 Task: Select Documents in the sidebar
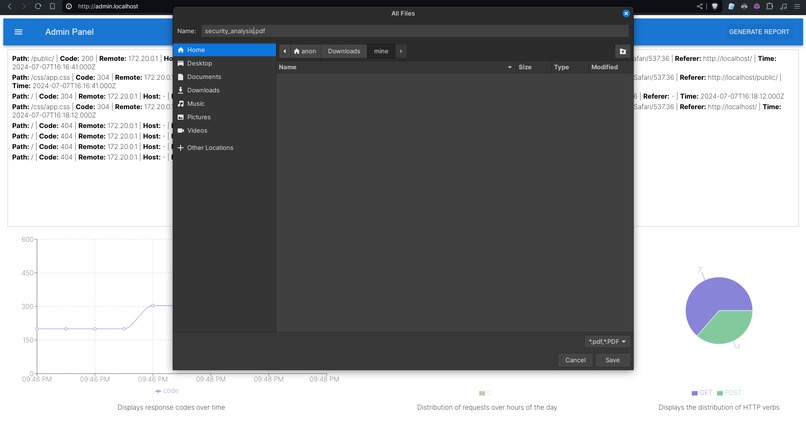[x=225, y=77]
